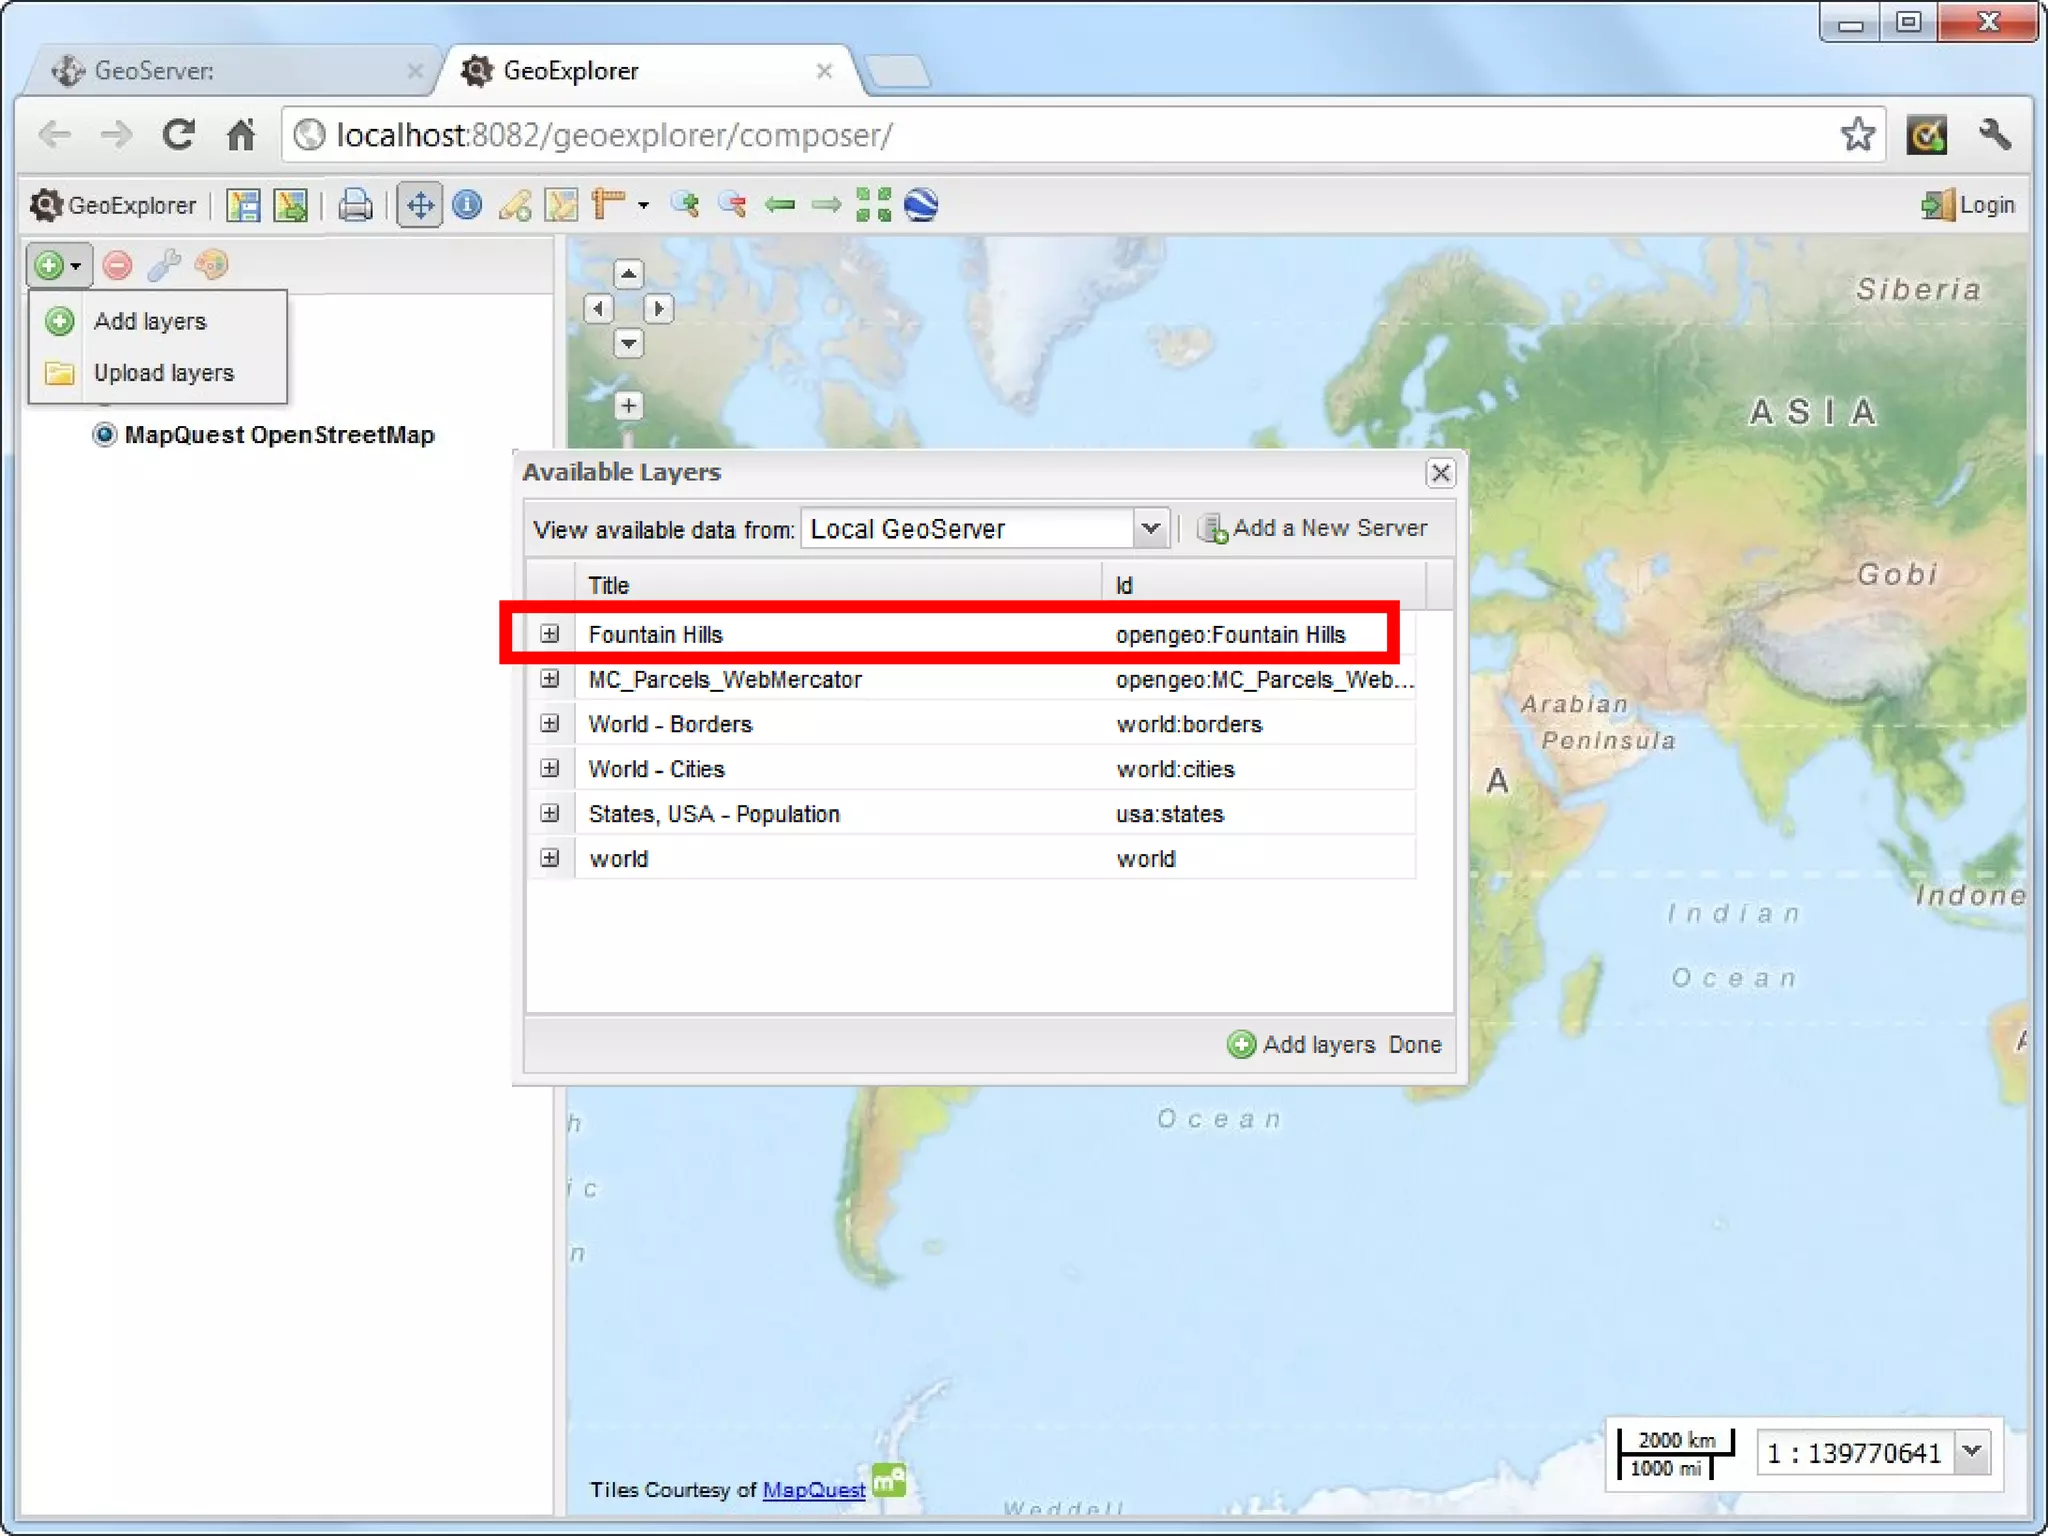This screenshot has height=1536, width=2048.
Task: Select the Pan map tool
Action: (x=420, y=205)
